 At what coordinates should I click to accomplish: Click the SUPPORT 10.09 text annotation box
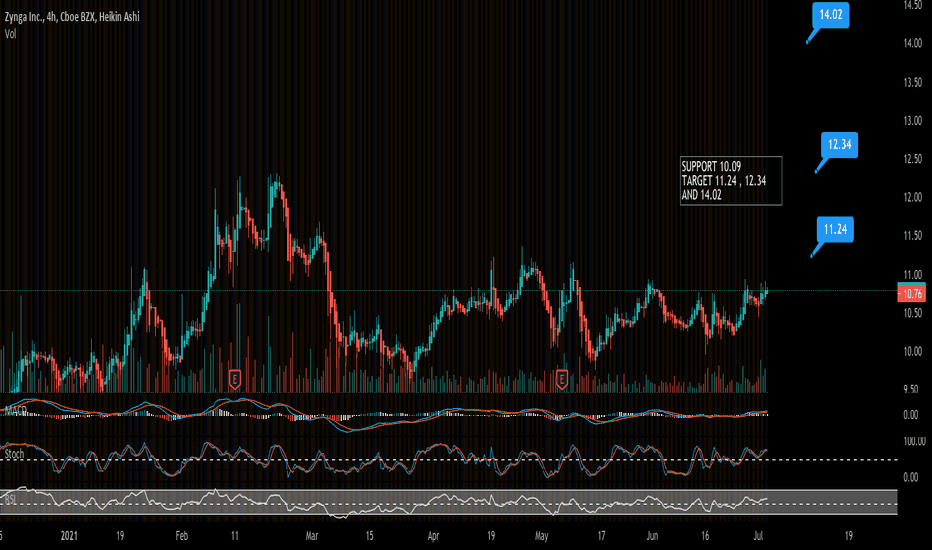coord(731,181)
